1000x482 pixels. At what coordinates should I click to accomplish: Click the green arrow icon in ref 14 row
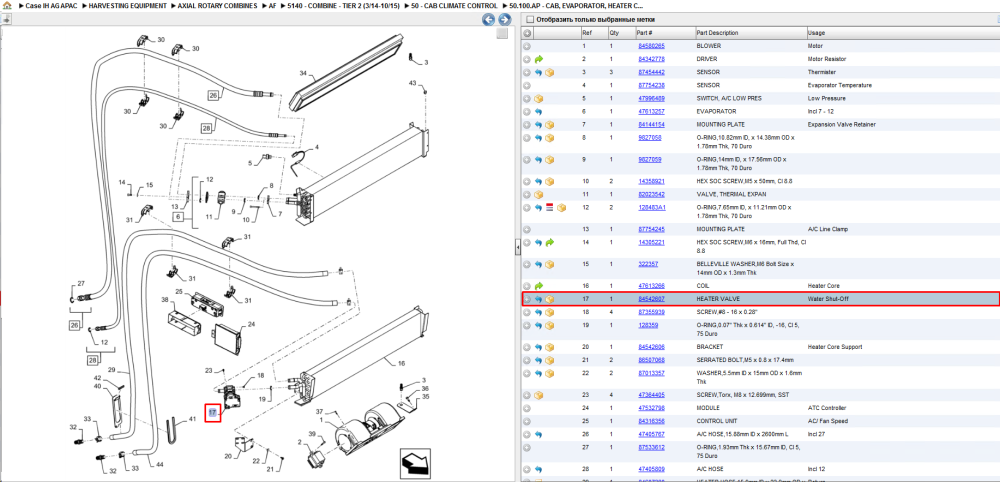(x=550, y=243)
